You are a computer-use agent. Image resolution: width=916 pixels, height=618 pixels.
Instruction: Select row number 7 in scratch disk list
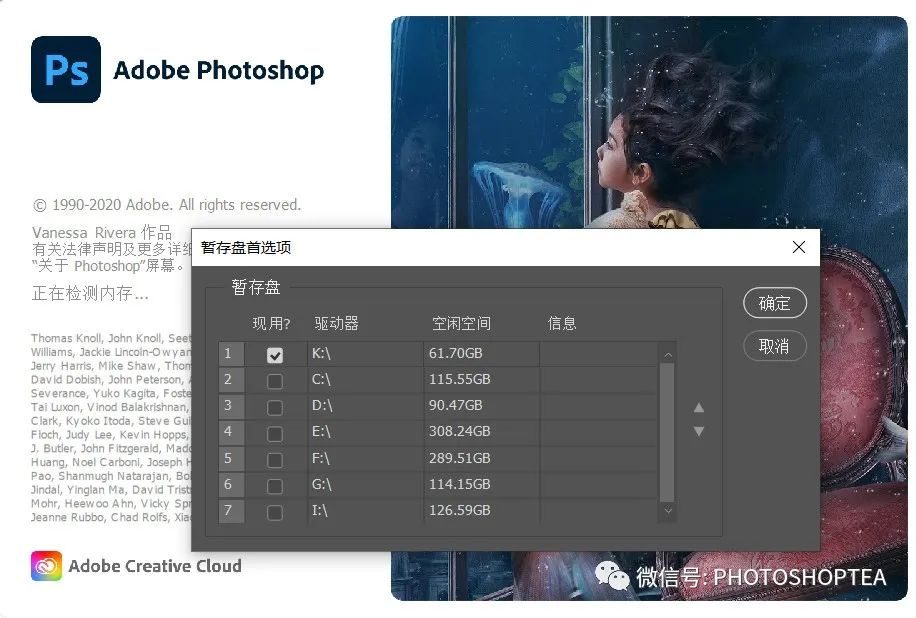231,511
